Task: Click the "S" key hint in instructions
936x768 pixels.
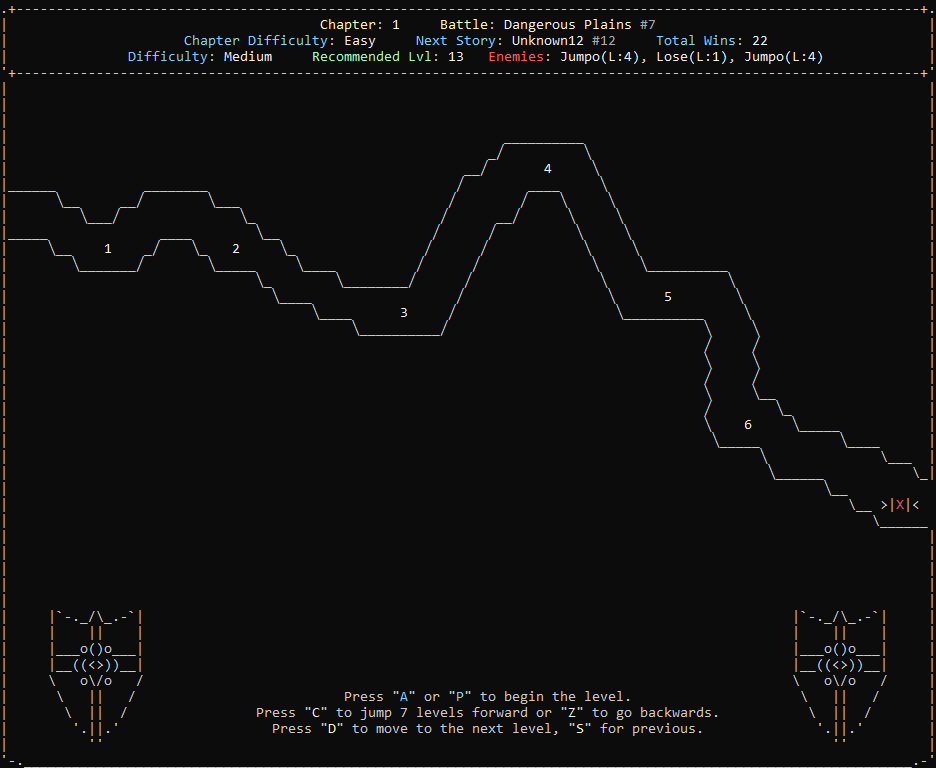Action: click(x=579, y=729)
